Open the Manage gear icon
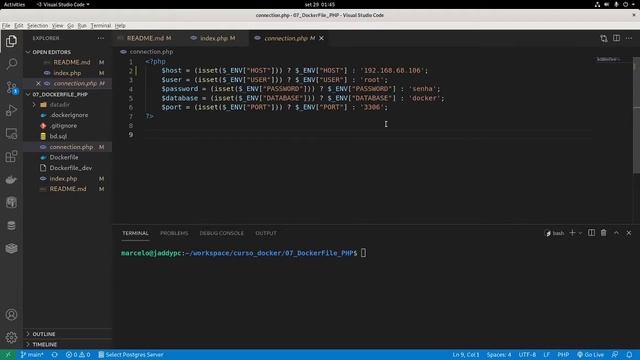 point(11,338)
